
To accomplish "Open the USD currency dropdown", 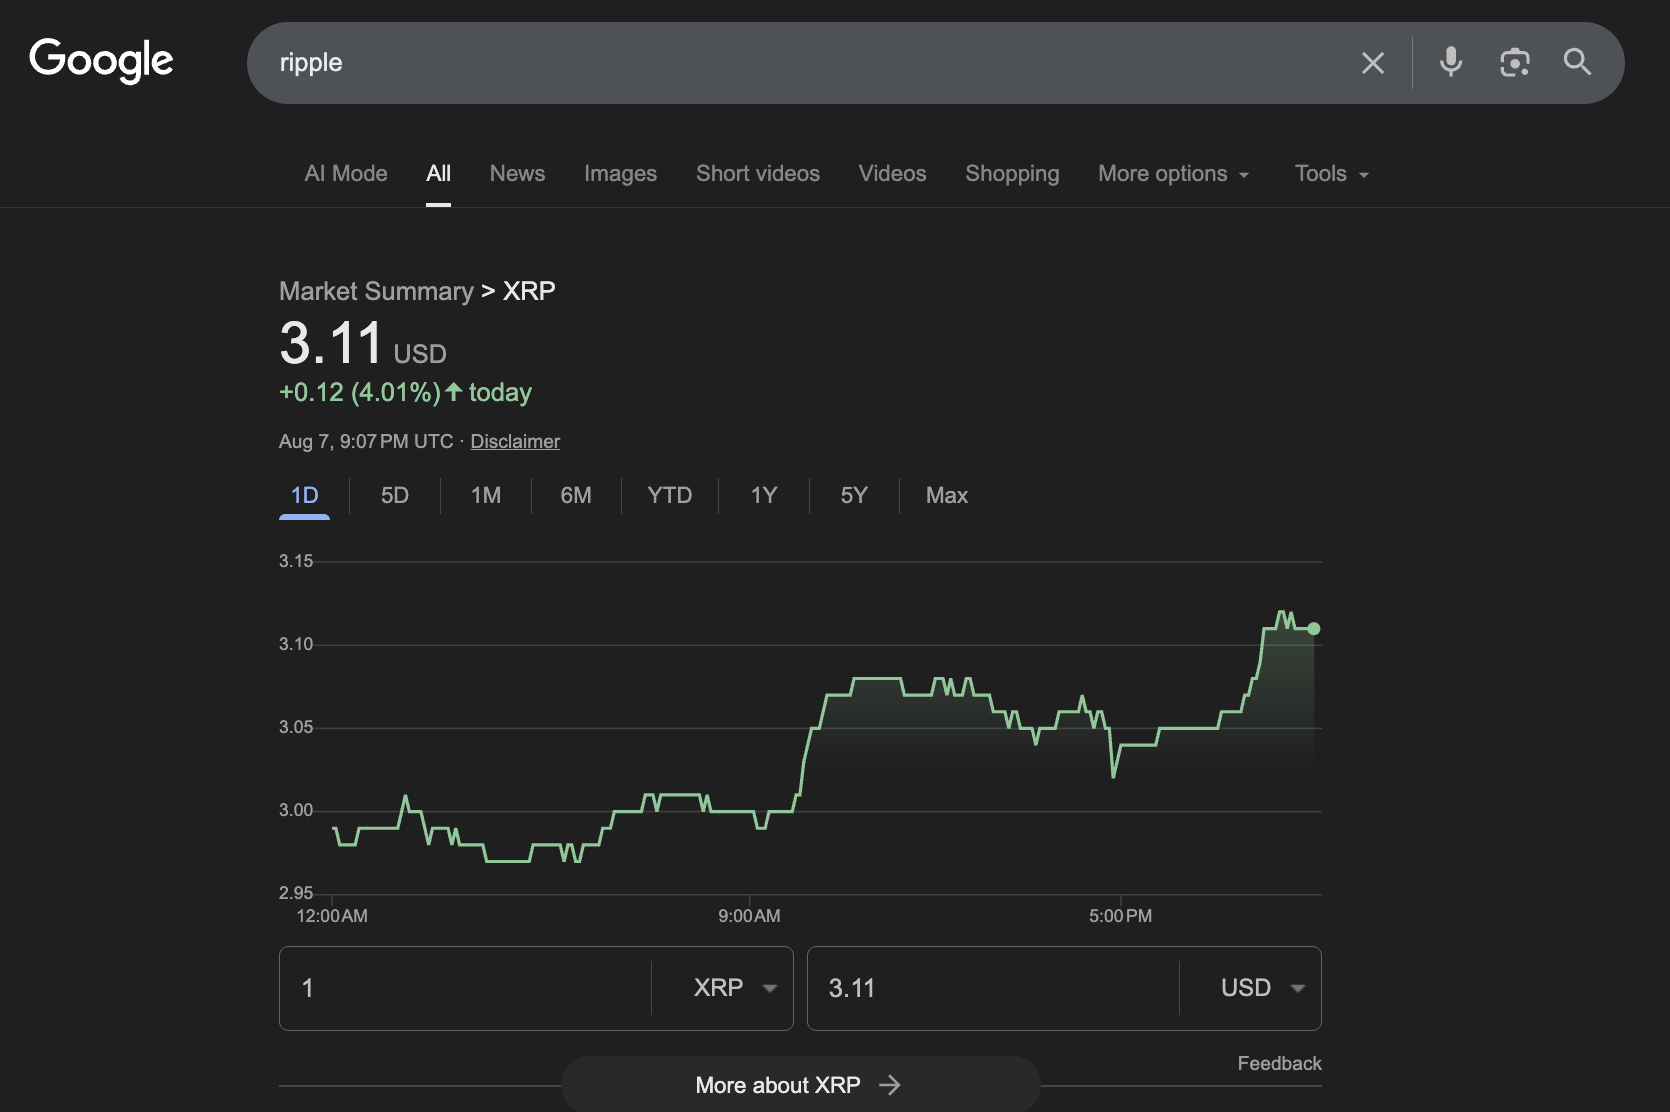I will pyautogui.click(x=1263, y=988).
